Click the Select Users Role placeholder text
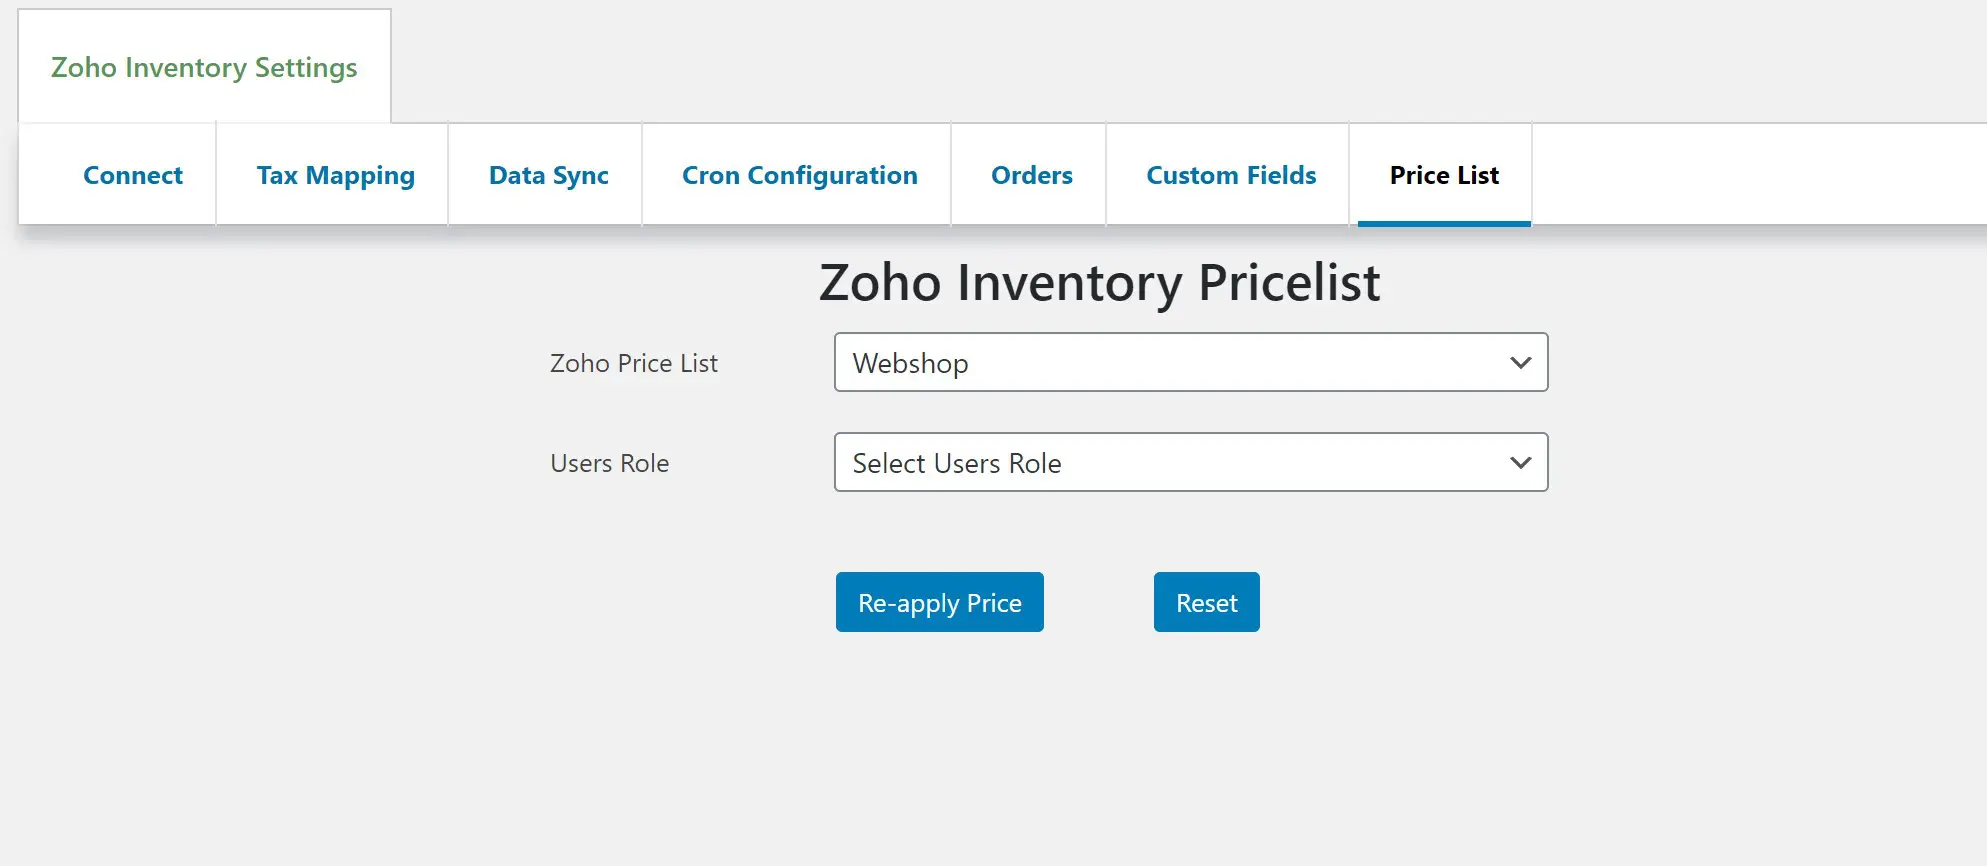 click(x=956, y=462)
